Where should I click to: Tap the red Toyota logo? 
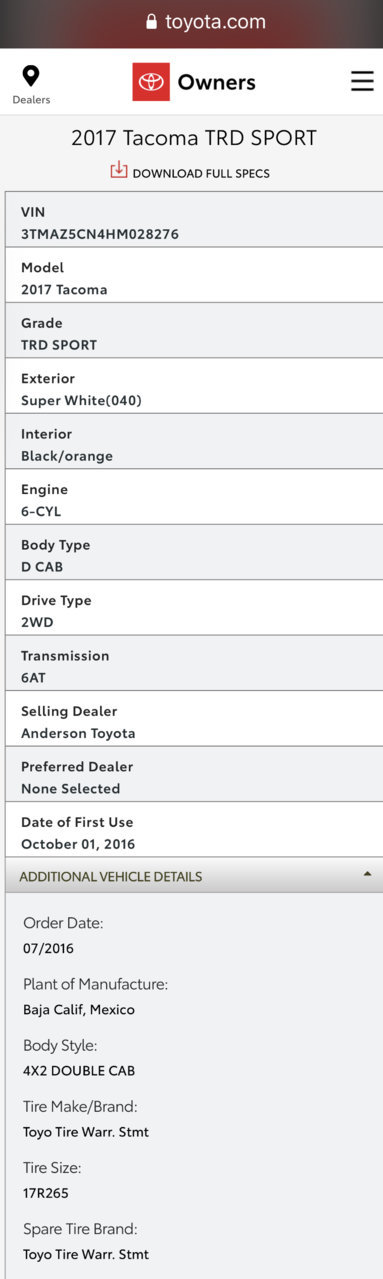click(151, 82)
